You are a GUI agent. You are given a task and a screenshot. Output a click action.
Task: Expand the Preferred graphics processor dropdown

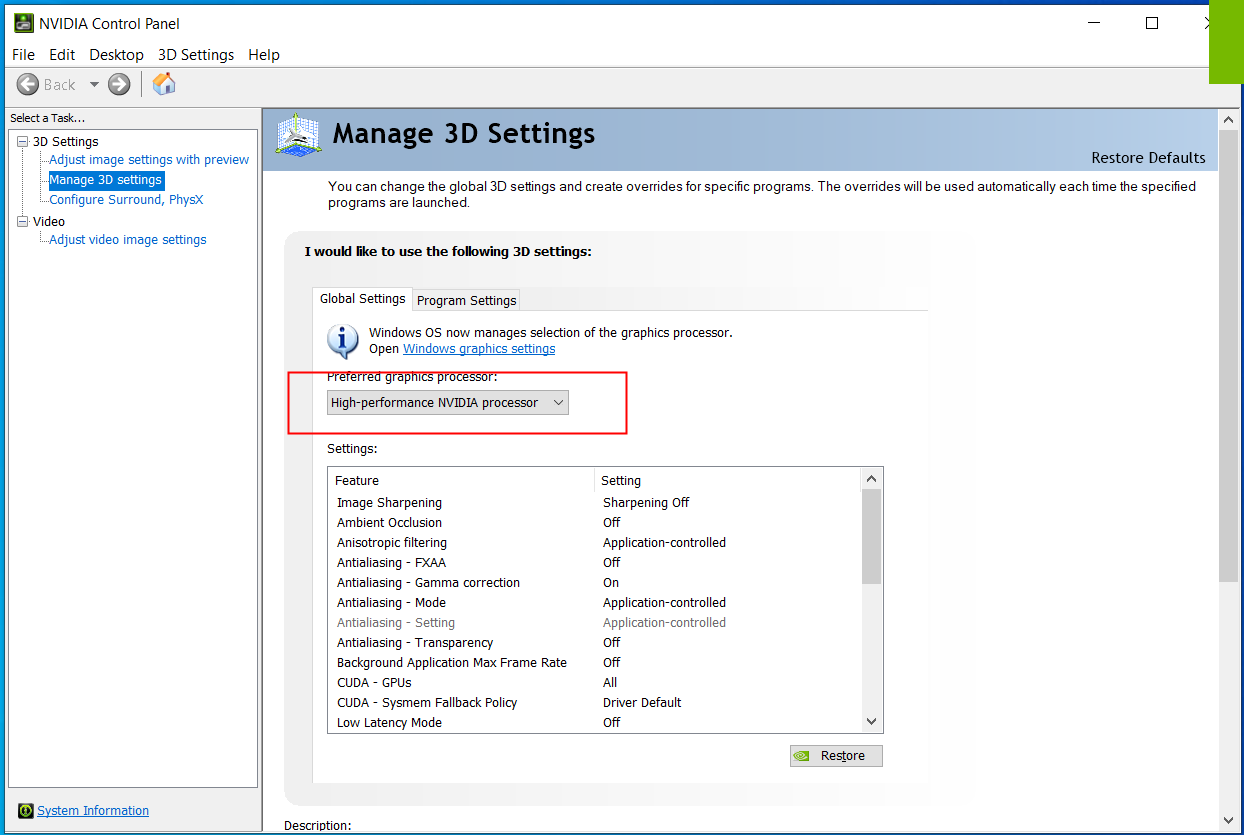coord(448,402)
